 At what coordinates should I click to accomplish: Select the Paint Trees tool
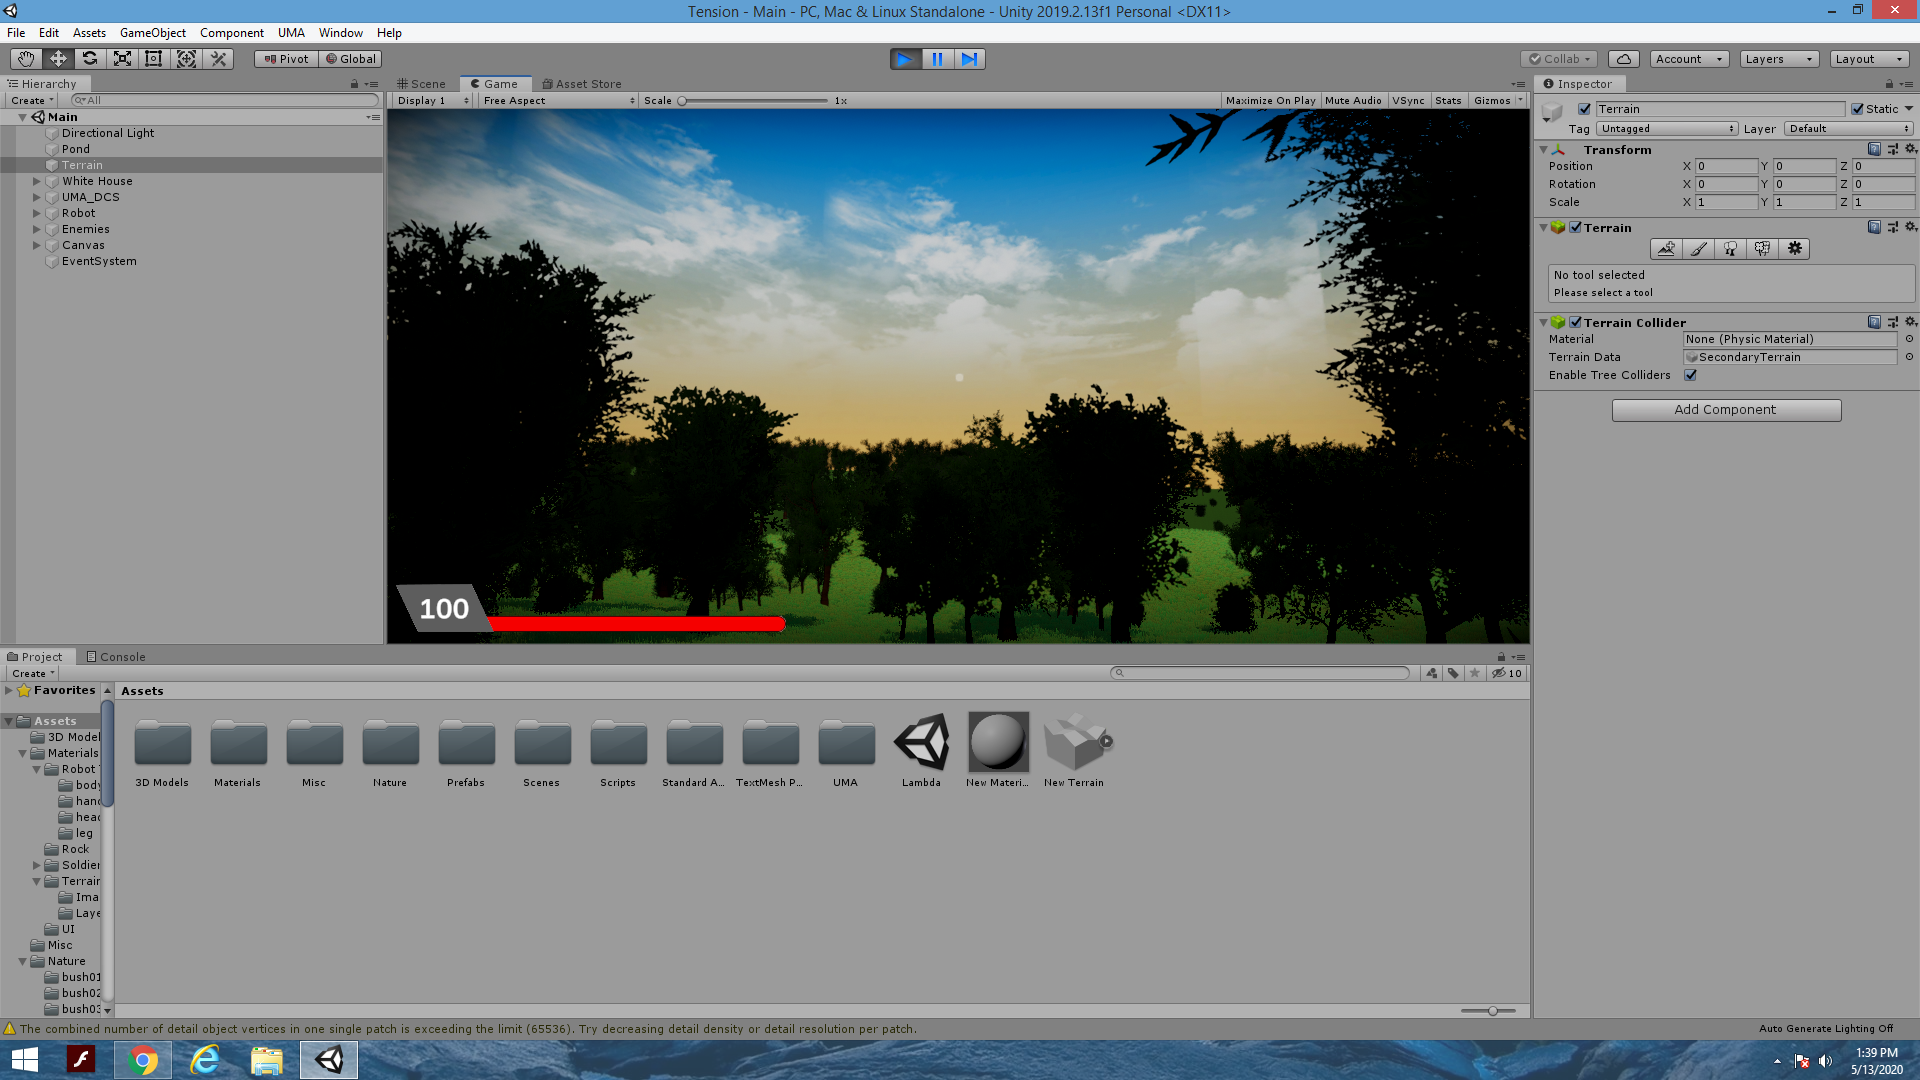[x=1730, y=249]
